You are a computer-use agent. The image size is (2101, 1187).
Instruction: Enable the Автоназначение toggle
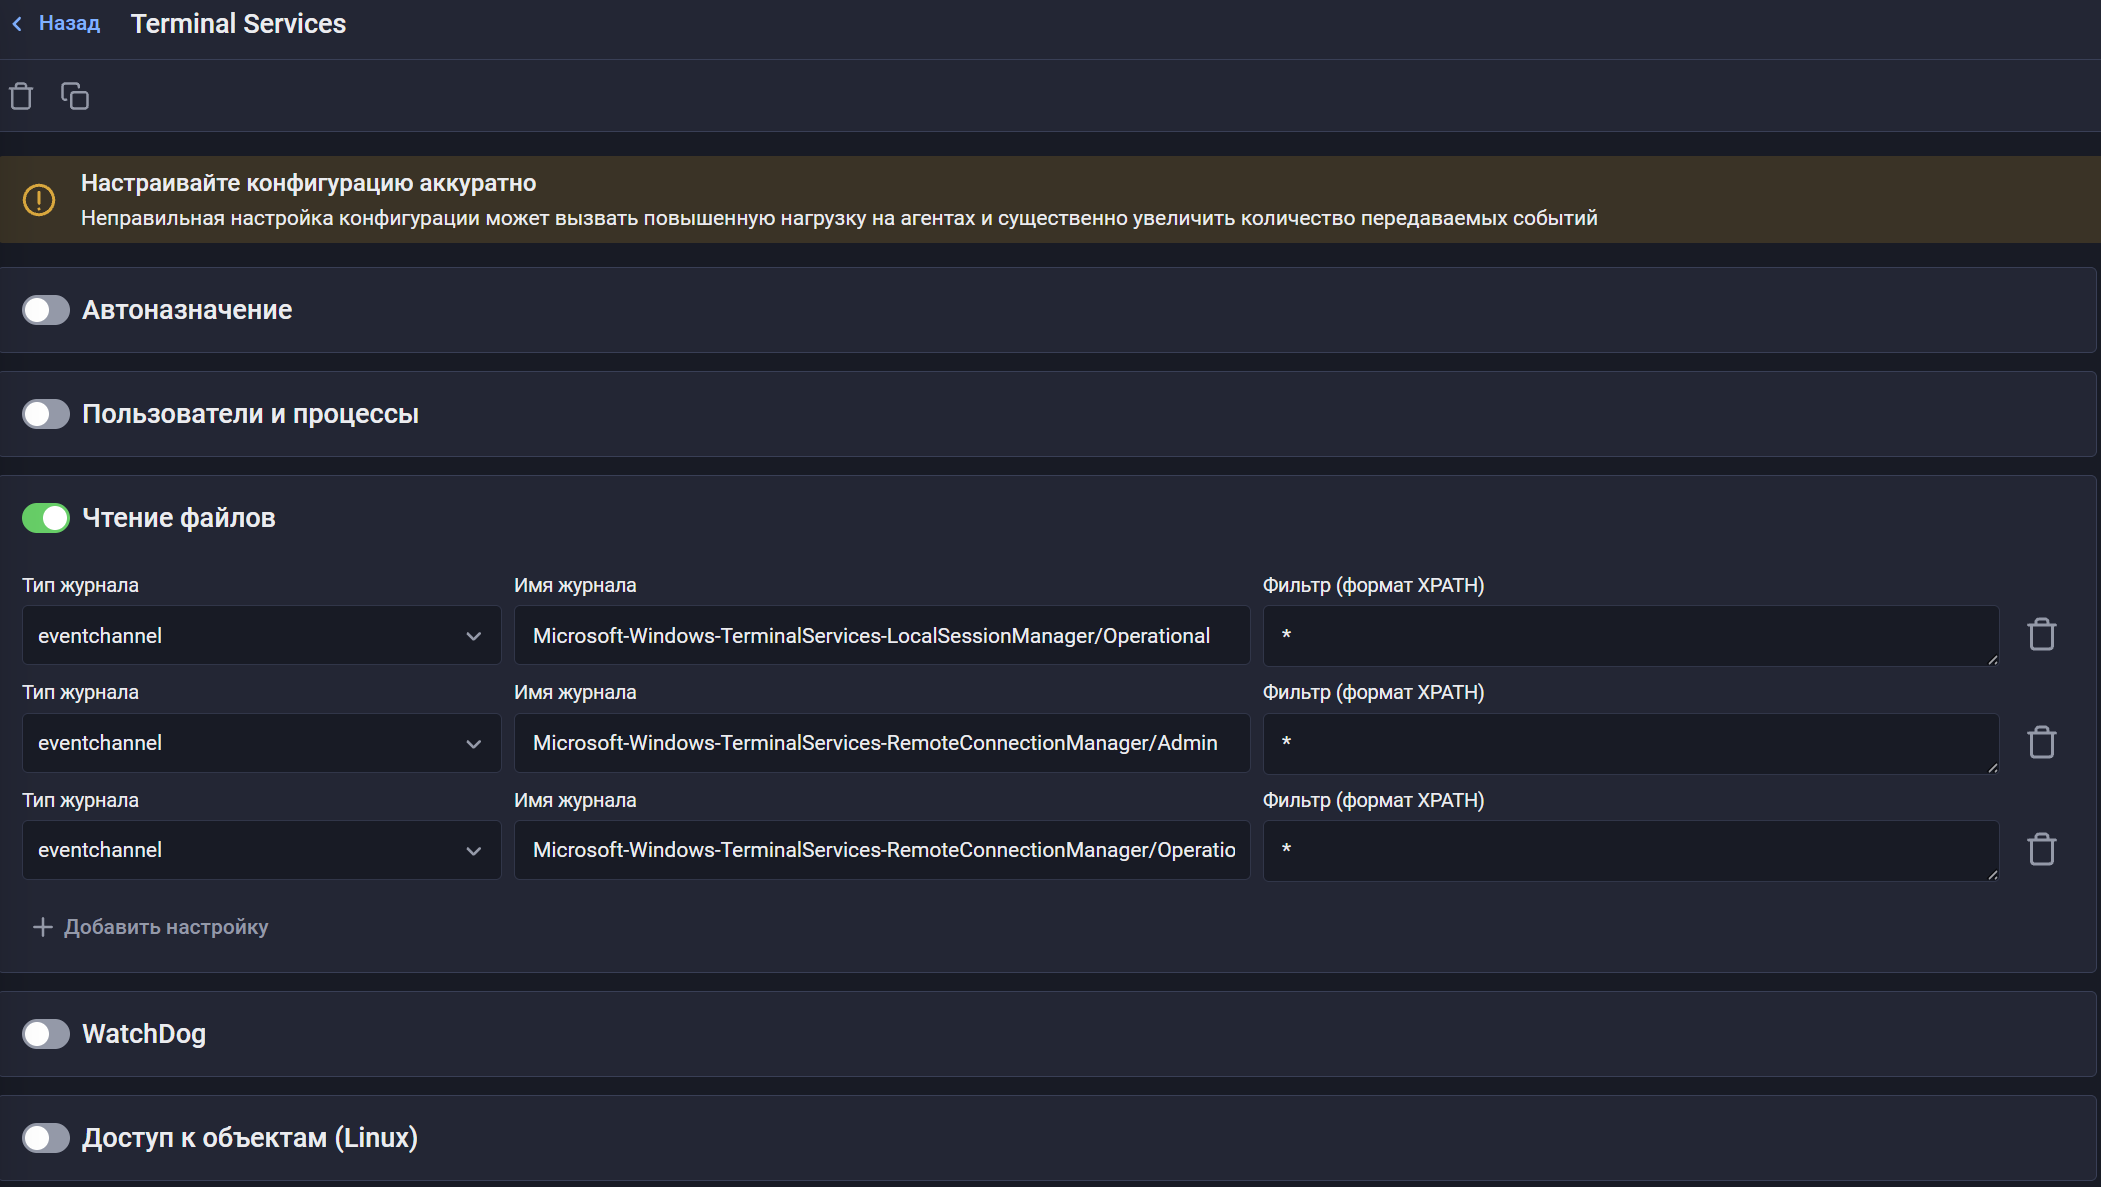click(x=46, y=310)
